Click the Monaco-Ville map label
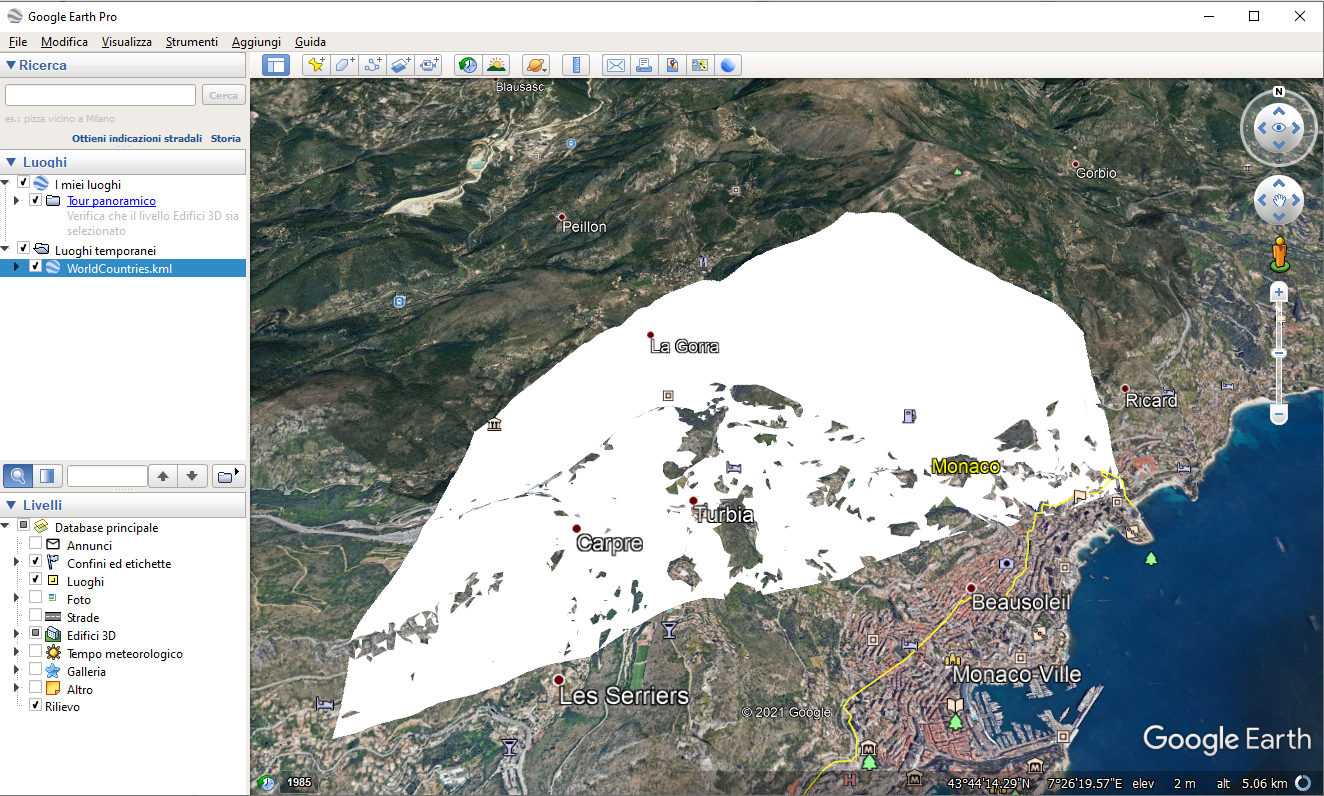This screenshot has height=796, width=1324. pyautogui.click(x=1017, y=674)
